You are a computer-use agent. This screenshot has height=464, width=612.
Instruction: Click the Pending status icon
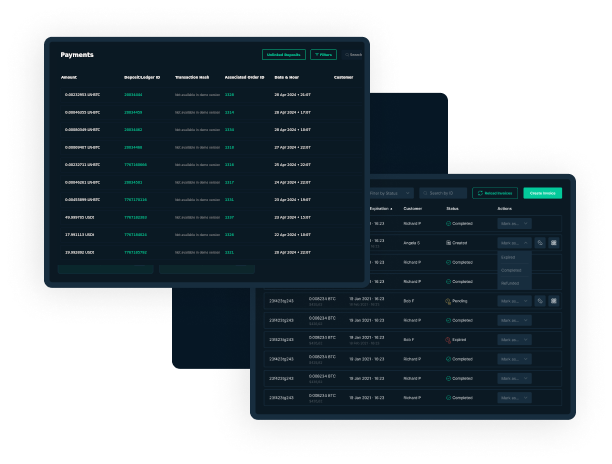448,301
